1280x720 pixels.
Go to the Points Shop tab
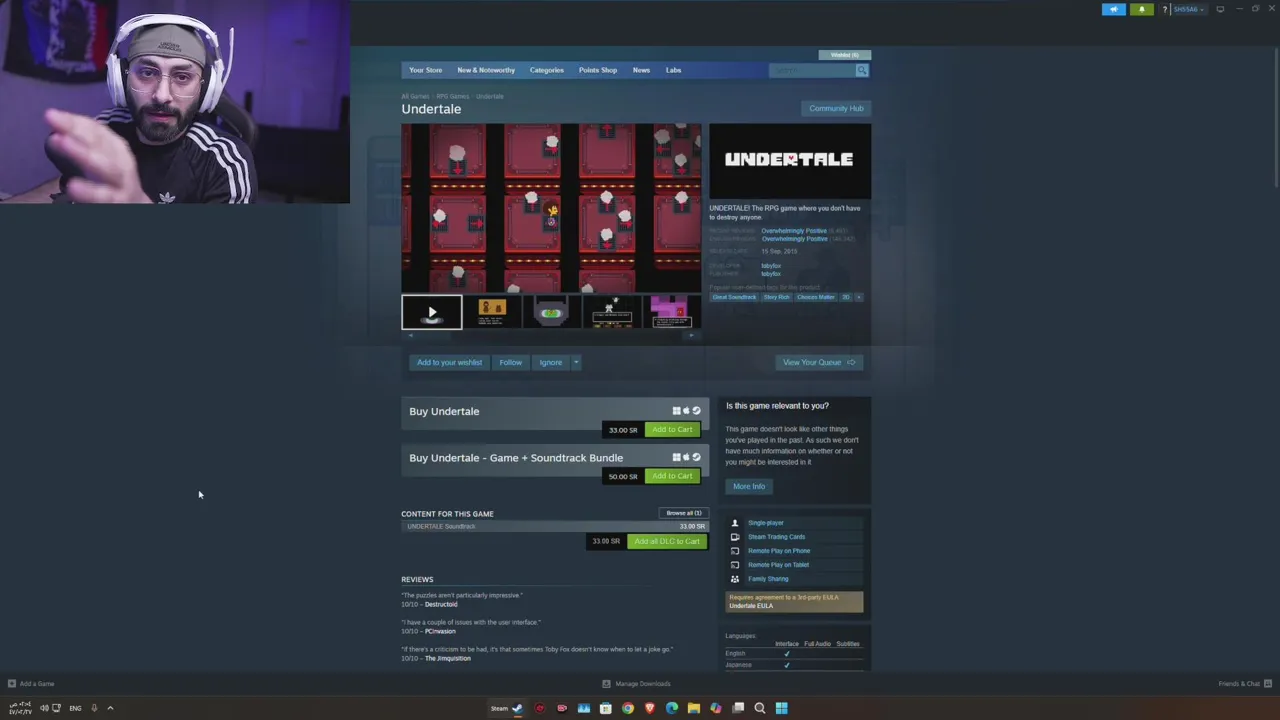598,70
